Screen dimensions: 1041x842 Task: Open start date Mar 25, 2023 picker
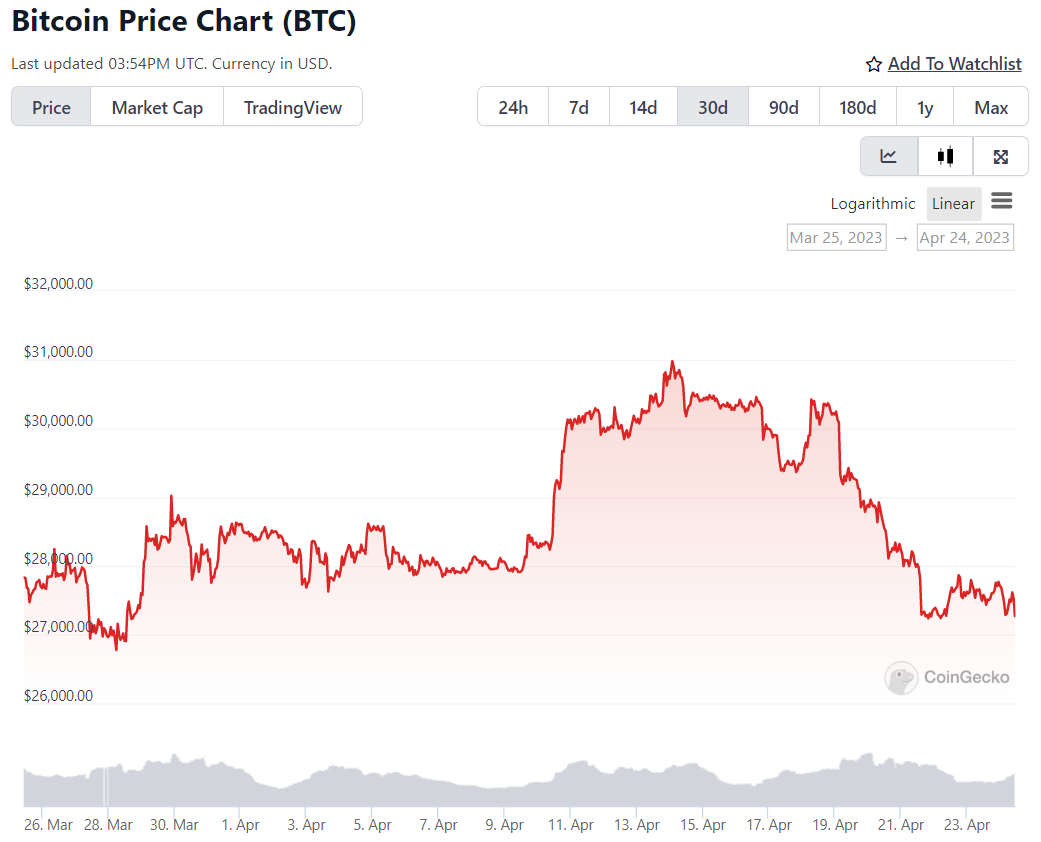point(837,237)
